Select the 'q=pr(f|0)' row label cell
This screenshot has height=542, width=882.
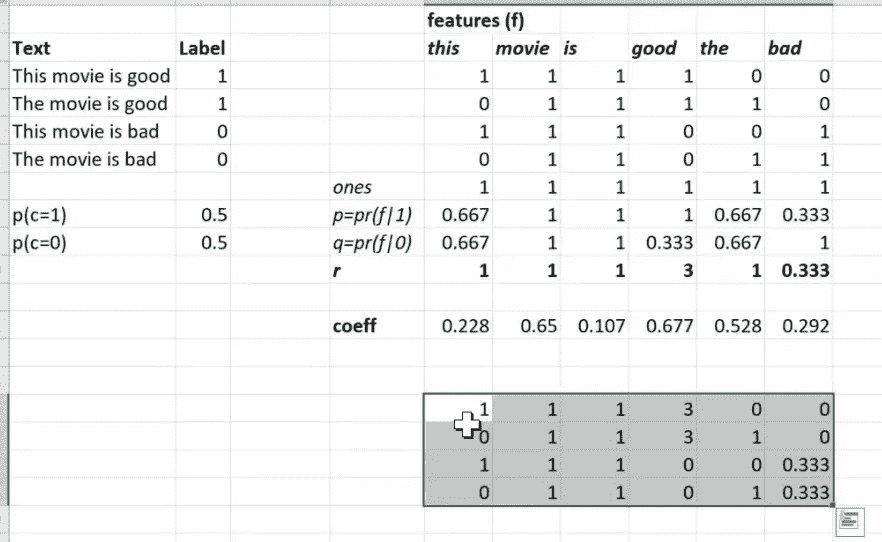372,243
